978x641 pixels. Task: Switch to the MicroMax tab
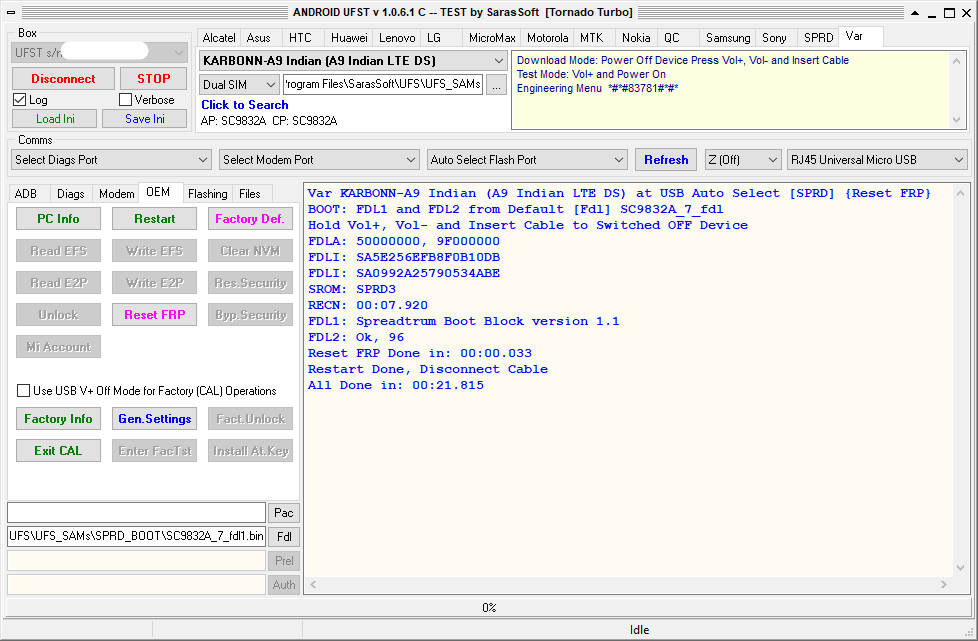tap(492, 38)
